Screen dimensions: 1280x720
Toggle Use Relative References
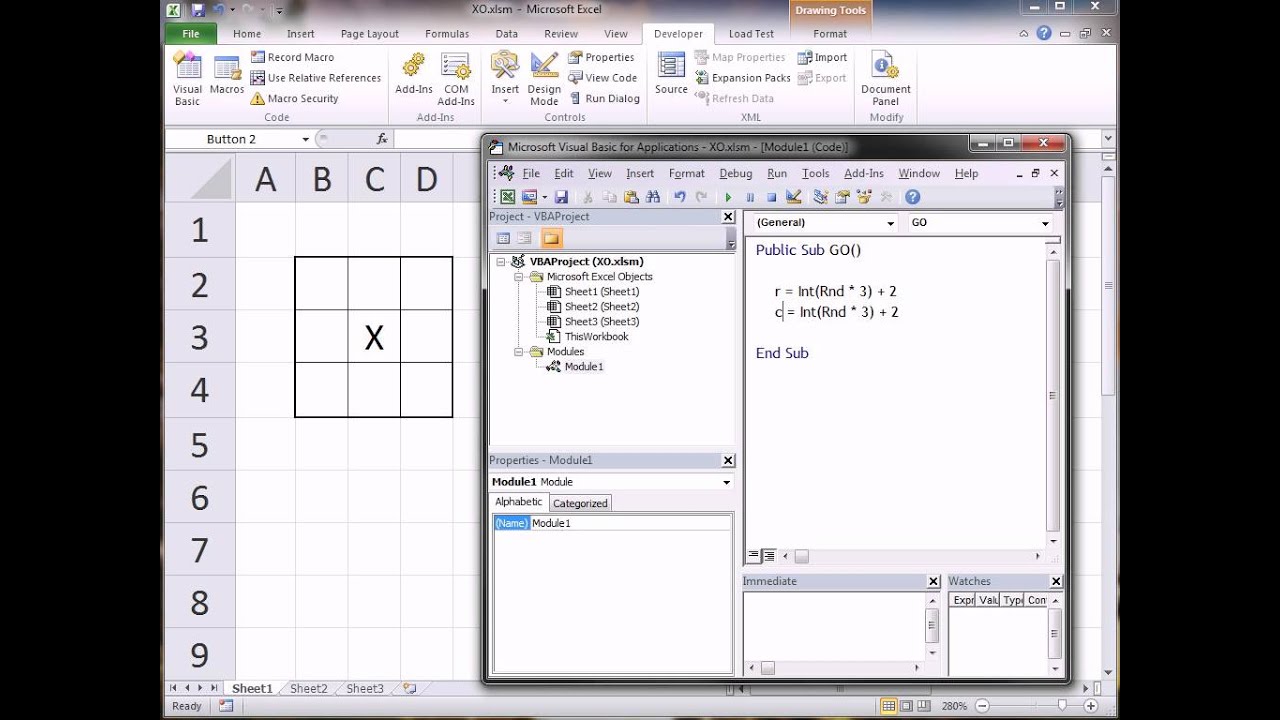pyautogui.click(x=315, y=78)
